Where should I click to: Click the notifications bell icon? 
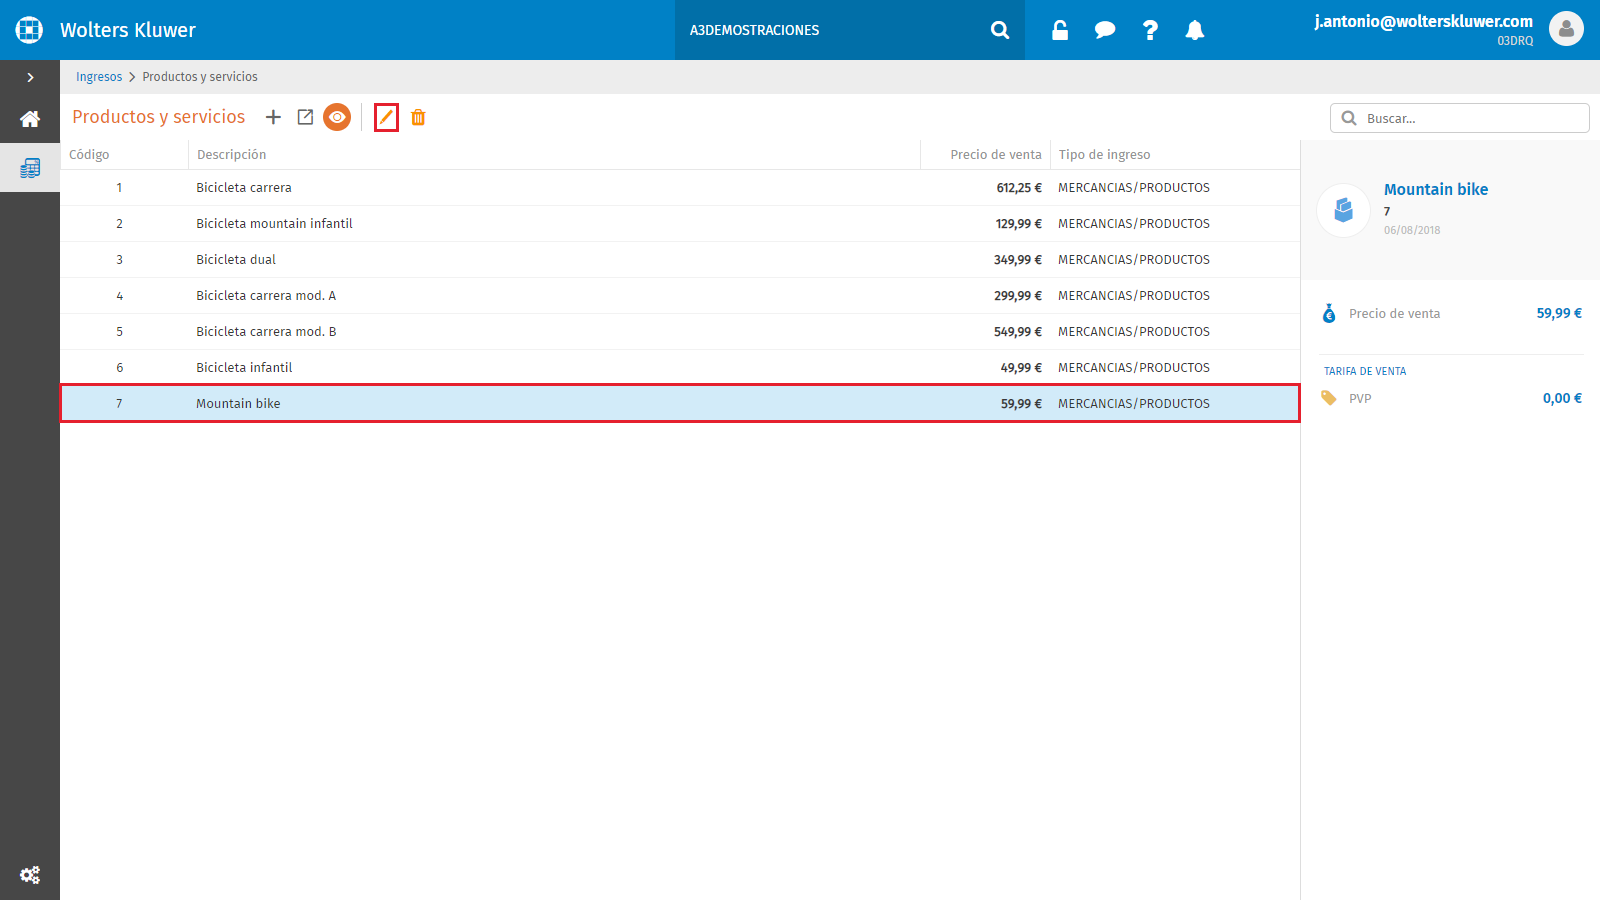coord(1195,30)
